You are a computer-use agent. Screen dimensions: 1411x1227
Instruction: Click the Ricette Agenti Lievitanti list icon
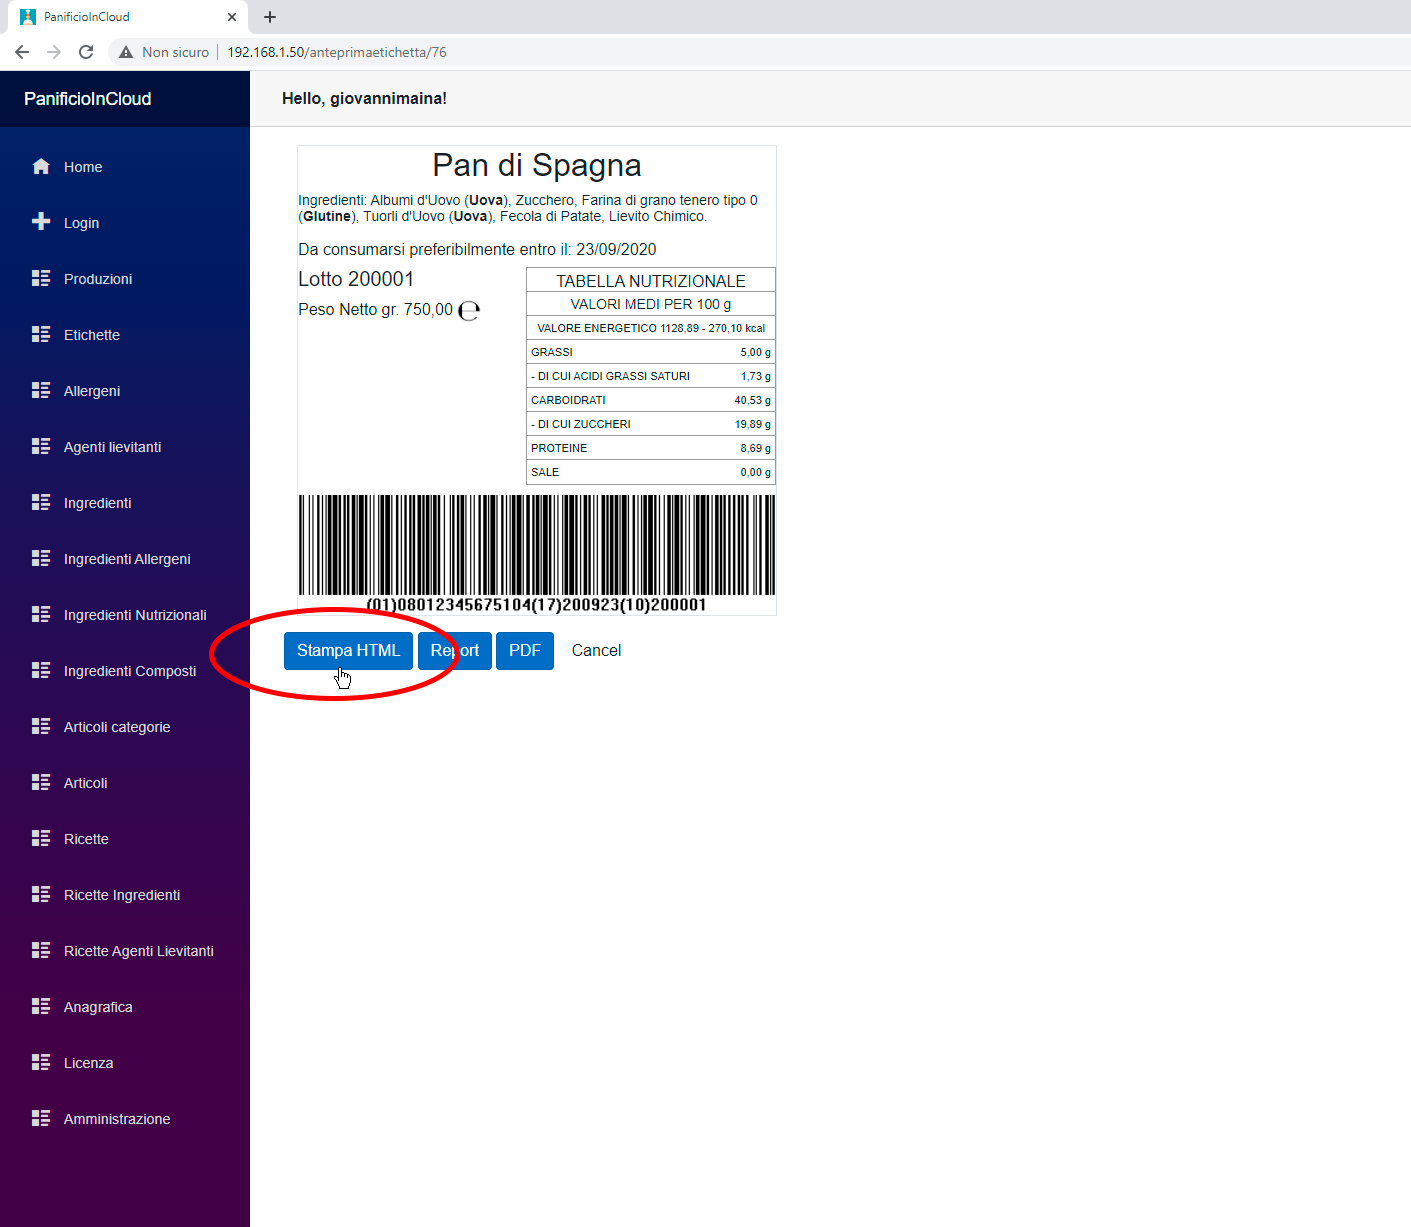point(41,950)
